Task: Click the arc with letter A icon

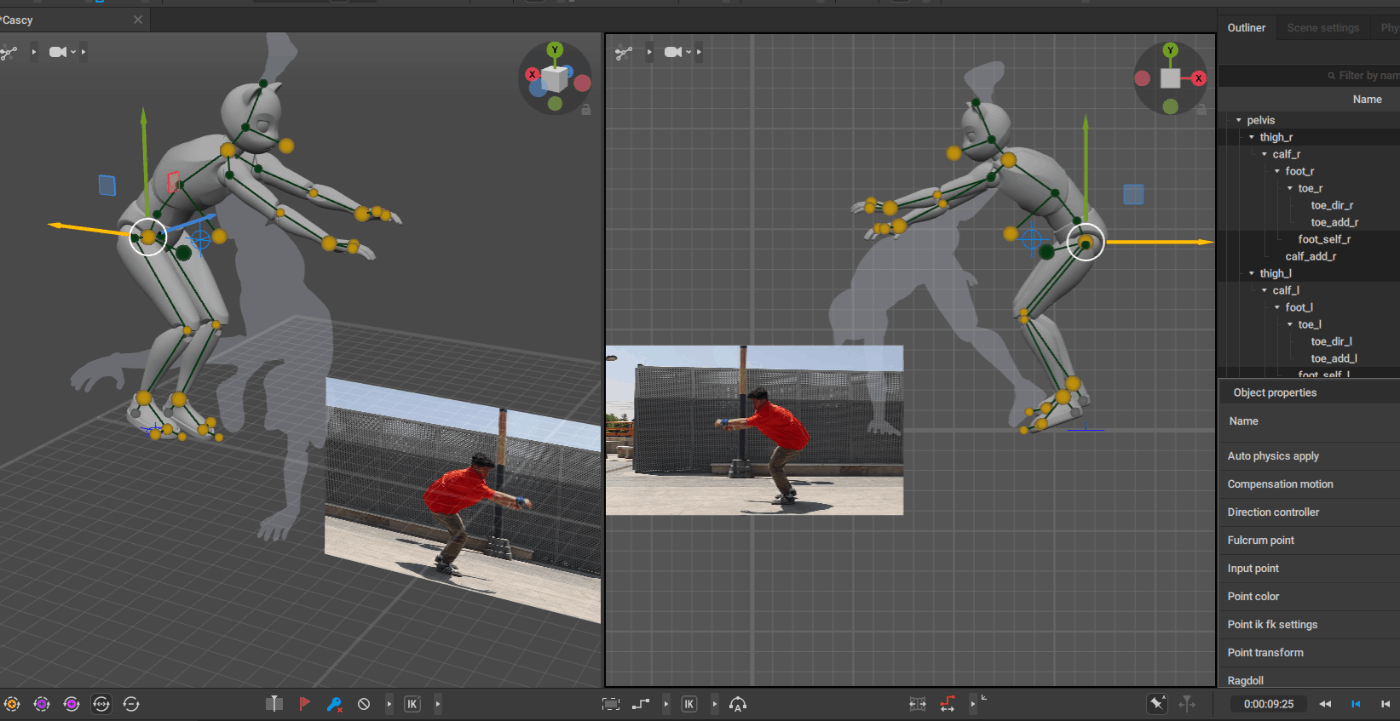Action: 738,704
